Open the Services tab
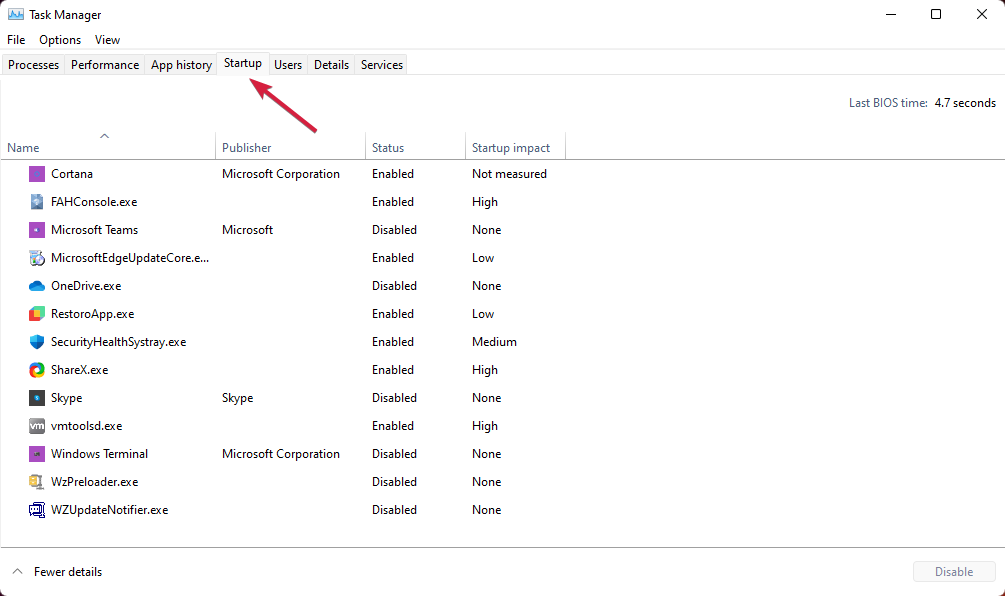Viewport: 1005px width, 596px height. click(382, 65)
